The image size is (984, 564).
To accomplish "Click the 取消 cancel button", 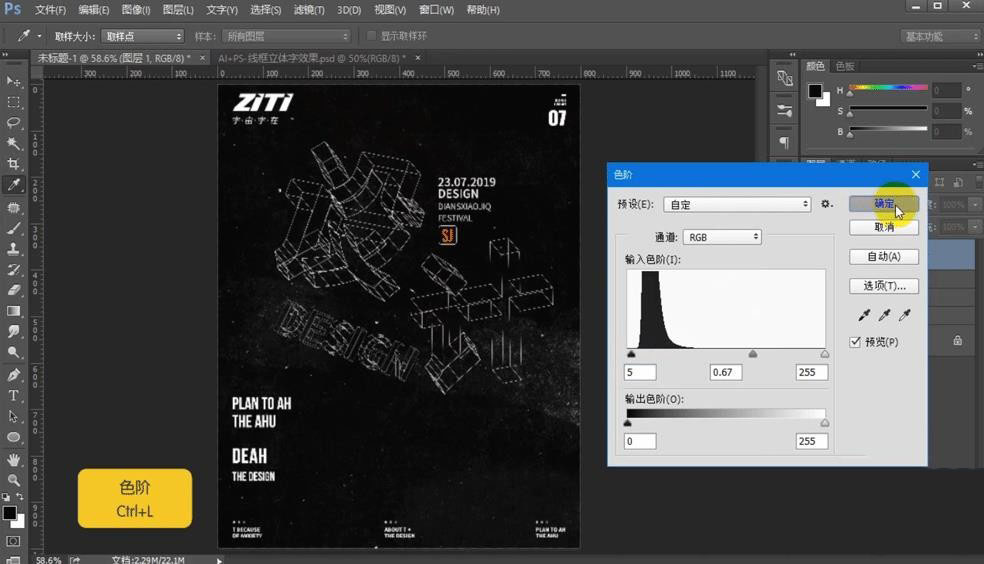I will point(884,227).
